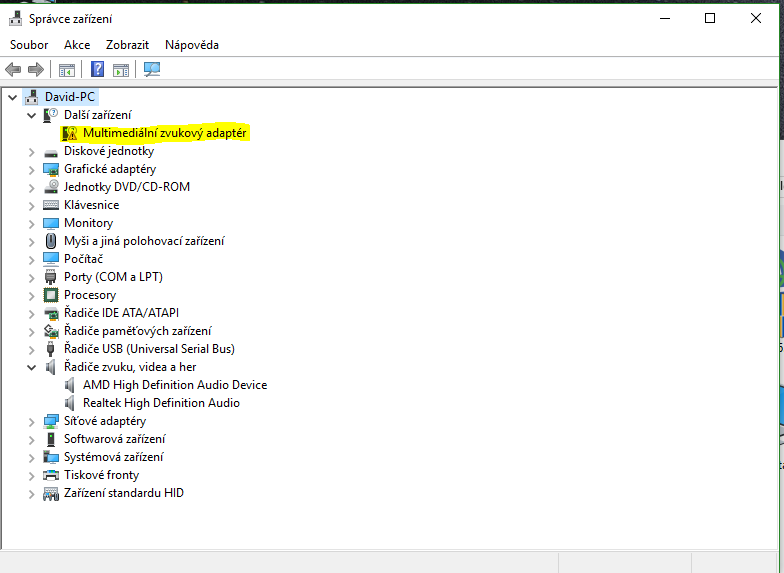Click the Monitory monitor icon
The width and height of the screenshot is (784, 573).
50,223
